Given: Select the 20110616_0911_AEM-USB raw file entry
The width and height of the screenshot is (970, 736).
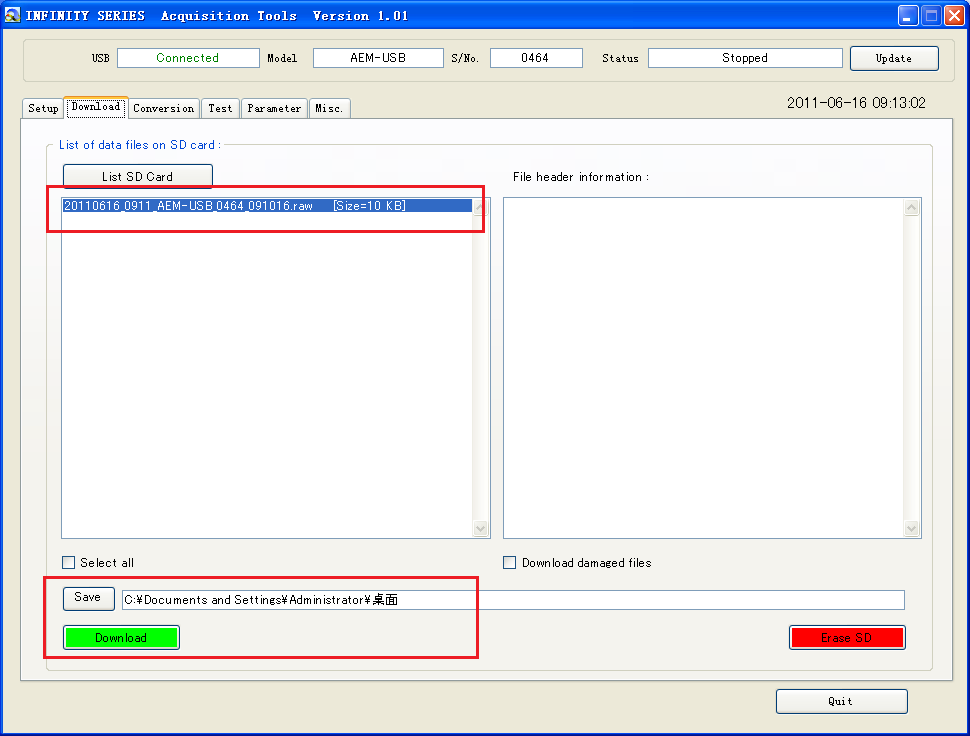Looking at the screenshot, I should click(x=234, y=206).
